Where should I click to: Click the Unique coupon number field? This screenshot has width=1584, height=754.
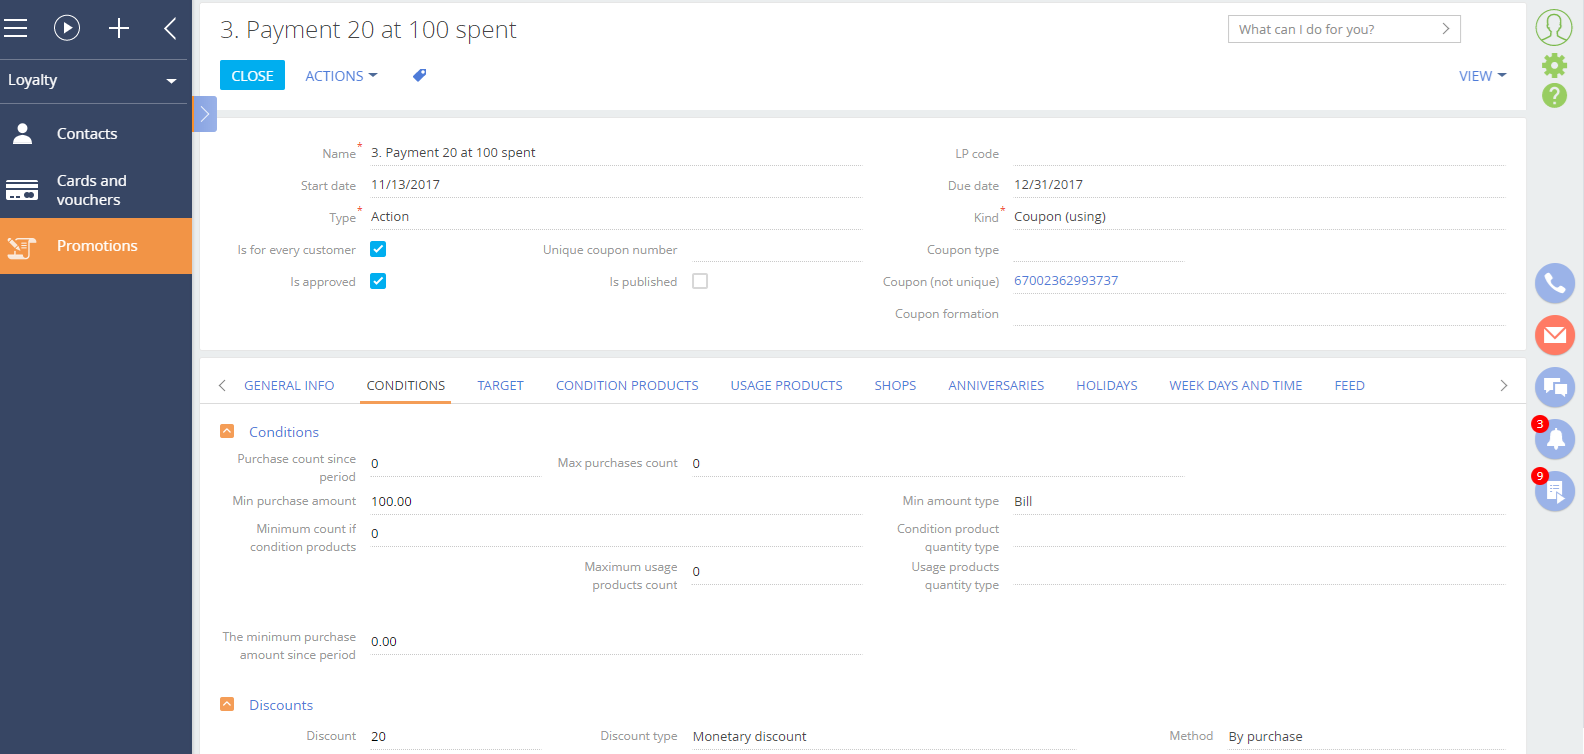(x=777, y=250)
